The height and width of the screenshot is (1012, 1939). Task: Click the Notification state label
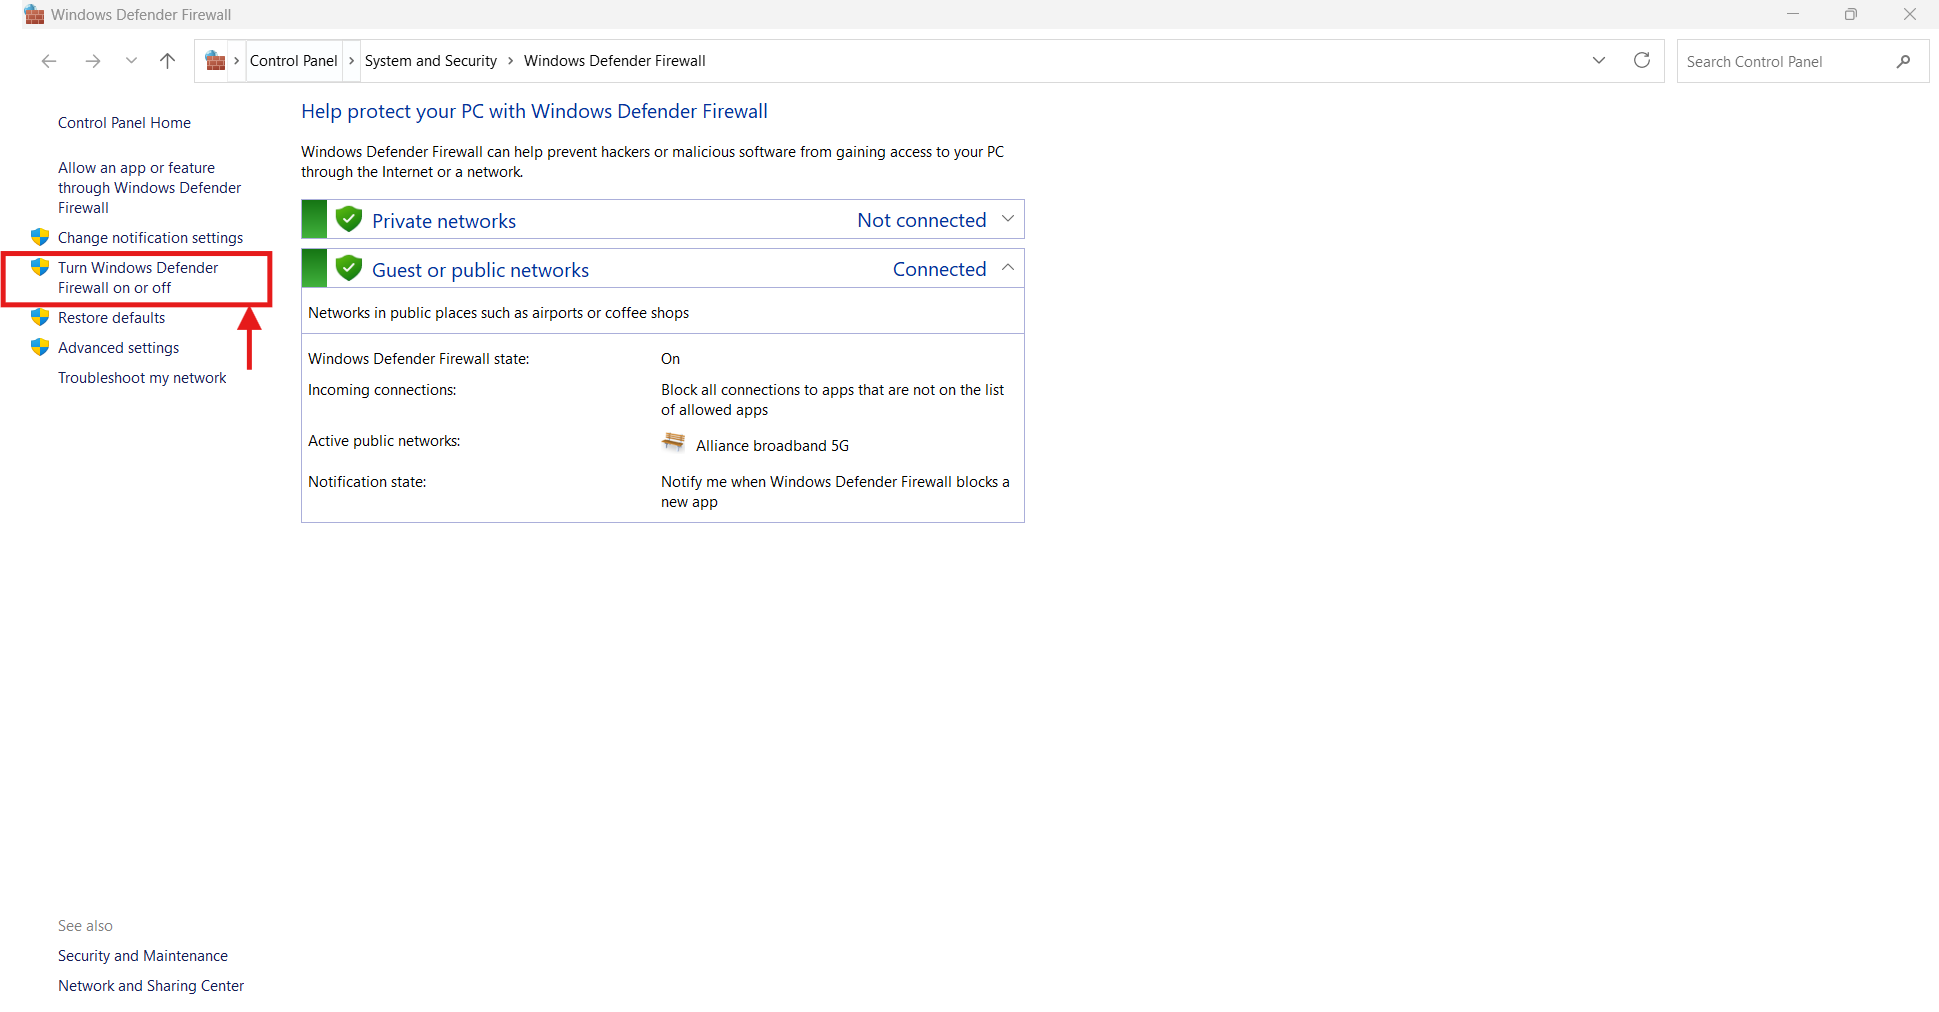[367, 482]
